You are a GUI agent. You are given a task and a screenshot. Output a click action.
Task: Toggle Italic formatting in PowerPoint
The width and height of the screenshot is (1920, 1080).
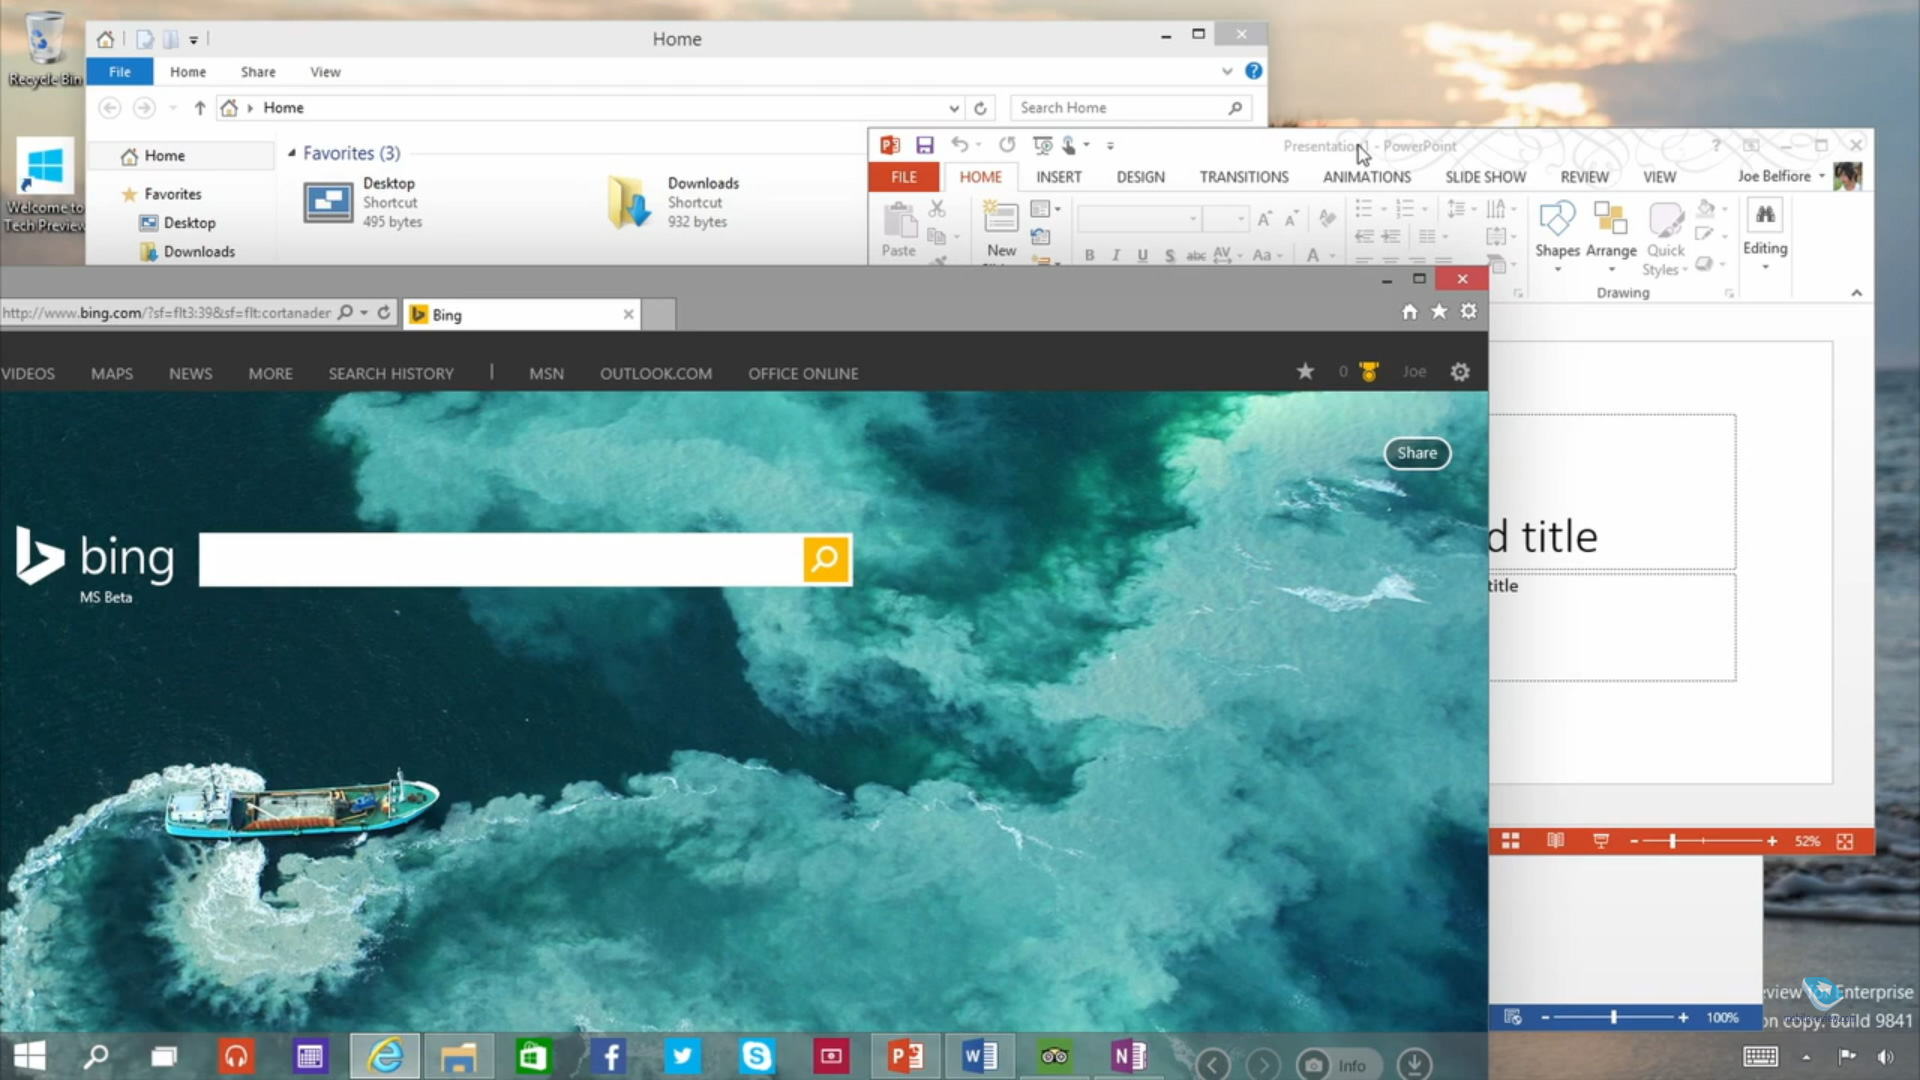[1116, 256]
